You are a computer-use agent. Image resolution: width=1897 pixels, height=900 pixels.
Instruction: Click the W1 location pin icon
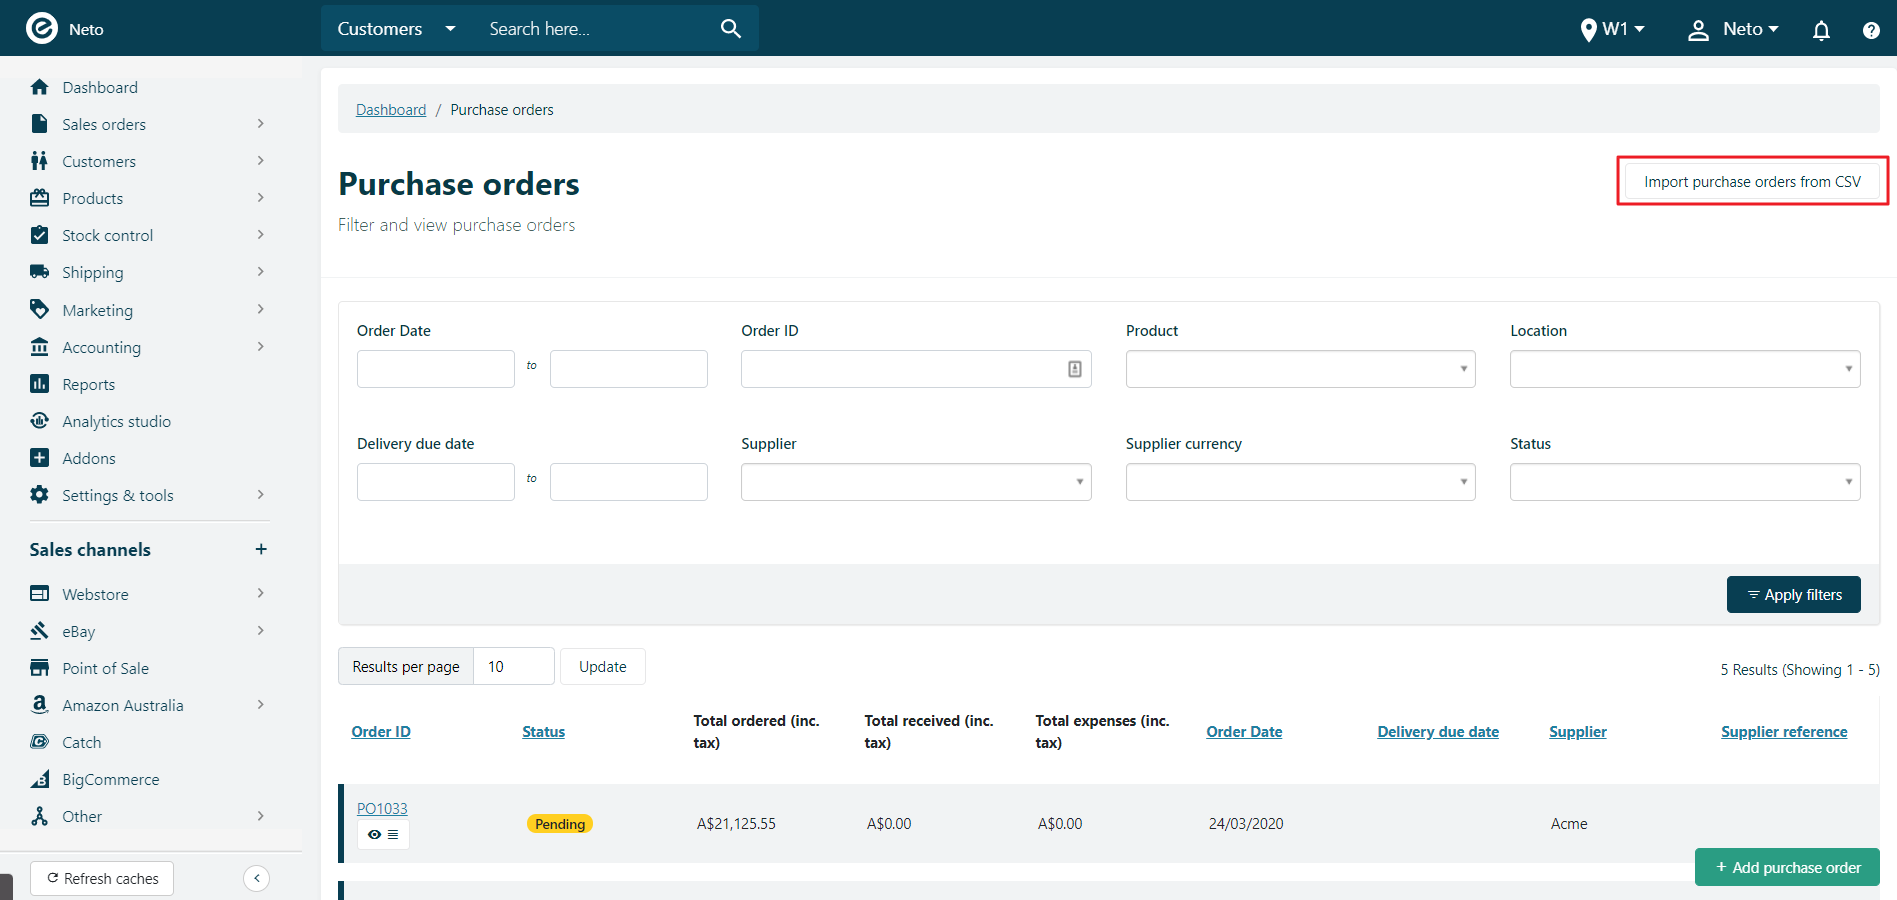[x=1588, y=30]
